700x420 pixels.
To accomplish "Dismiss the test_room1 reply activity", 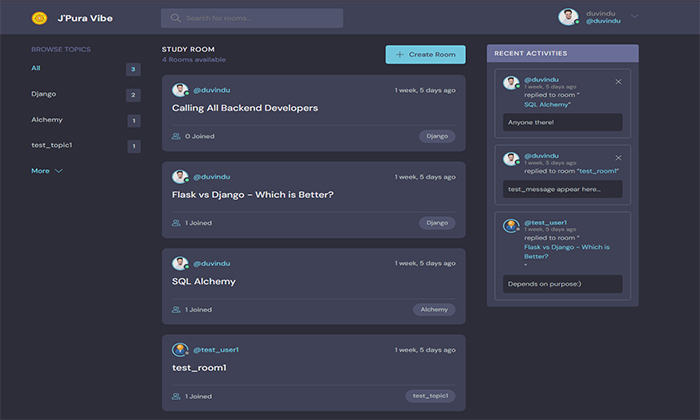I will click(618, 158).
